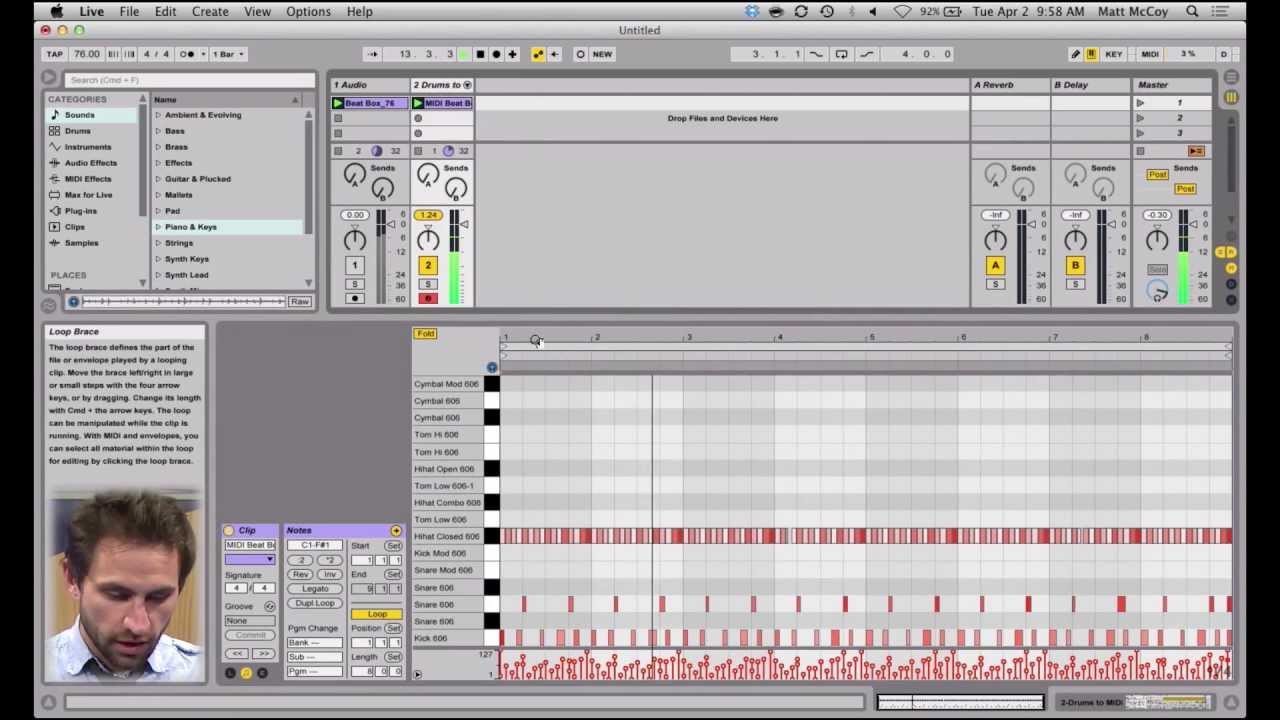Open the View menu
1280x720 pixels.
click(x=257, y=11)
